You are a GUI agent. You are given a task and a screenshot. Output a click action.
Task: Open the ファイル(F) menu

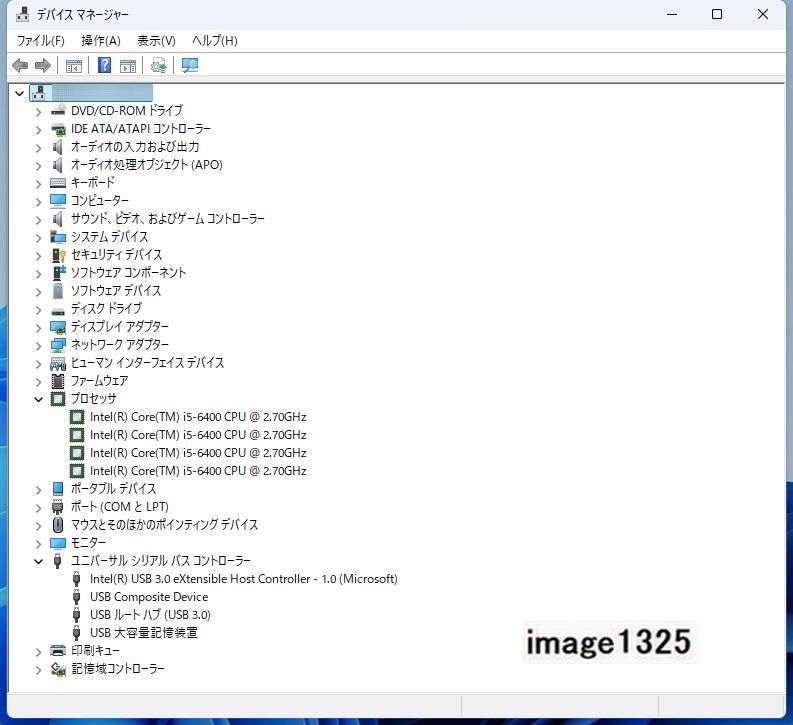click(40, 40)
